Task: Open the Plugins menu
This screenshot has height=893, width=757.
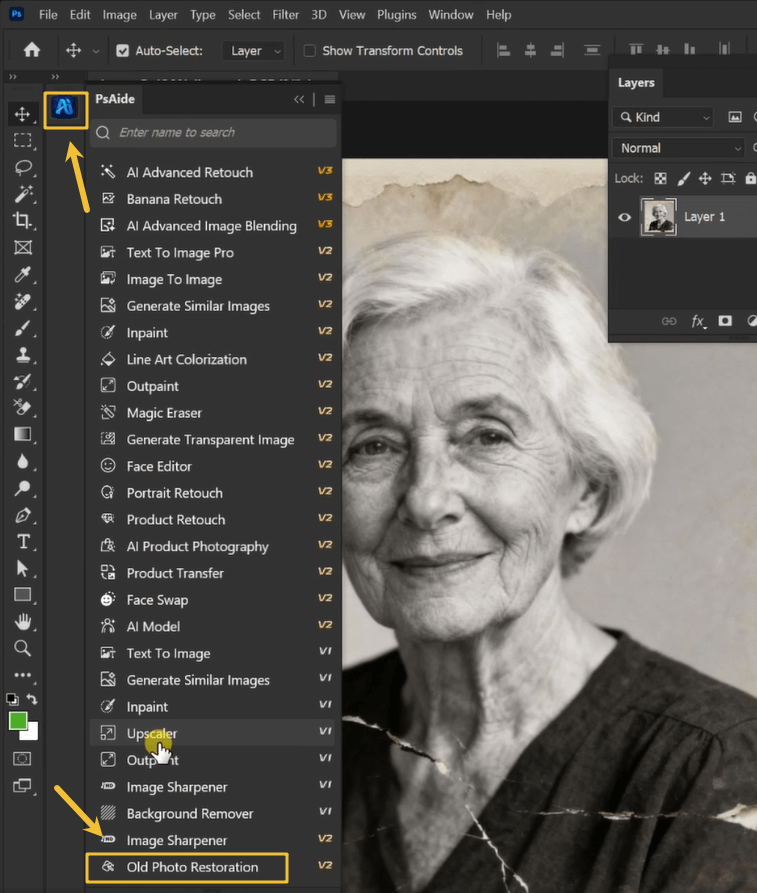Action: click(396, 15)
